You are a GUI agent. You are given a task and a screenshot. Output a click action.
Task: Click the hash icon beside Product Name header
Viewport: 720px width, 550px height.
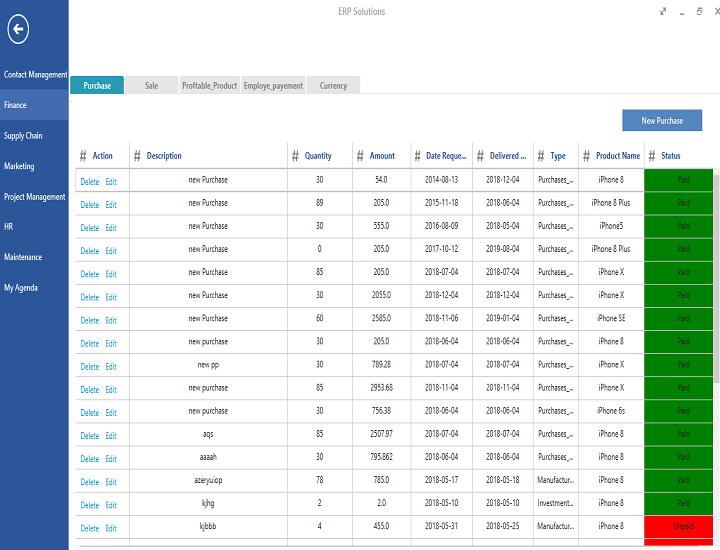tap(586, 156)
